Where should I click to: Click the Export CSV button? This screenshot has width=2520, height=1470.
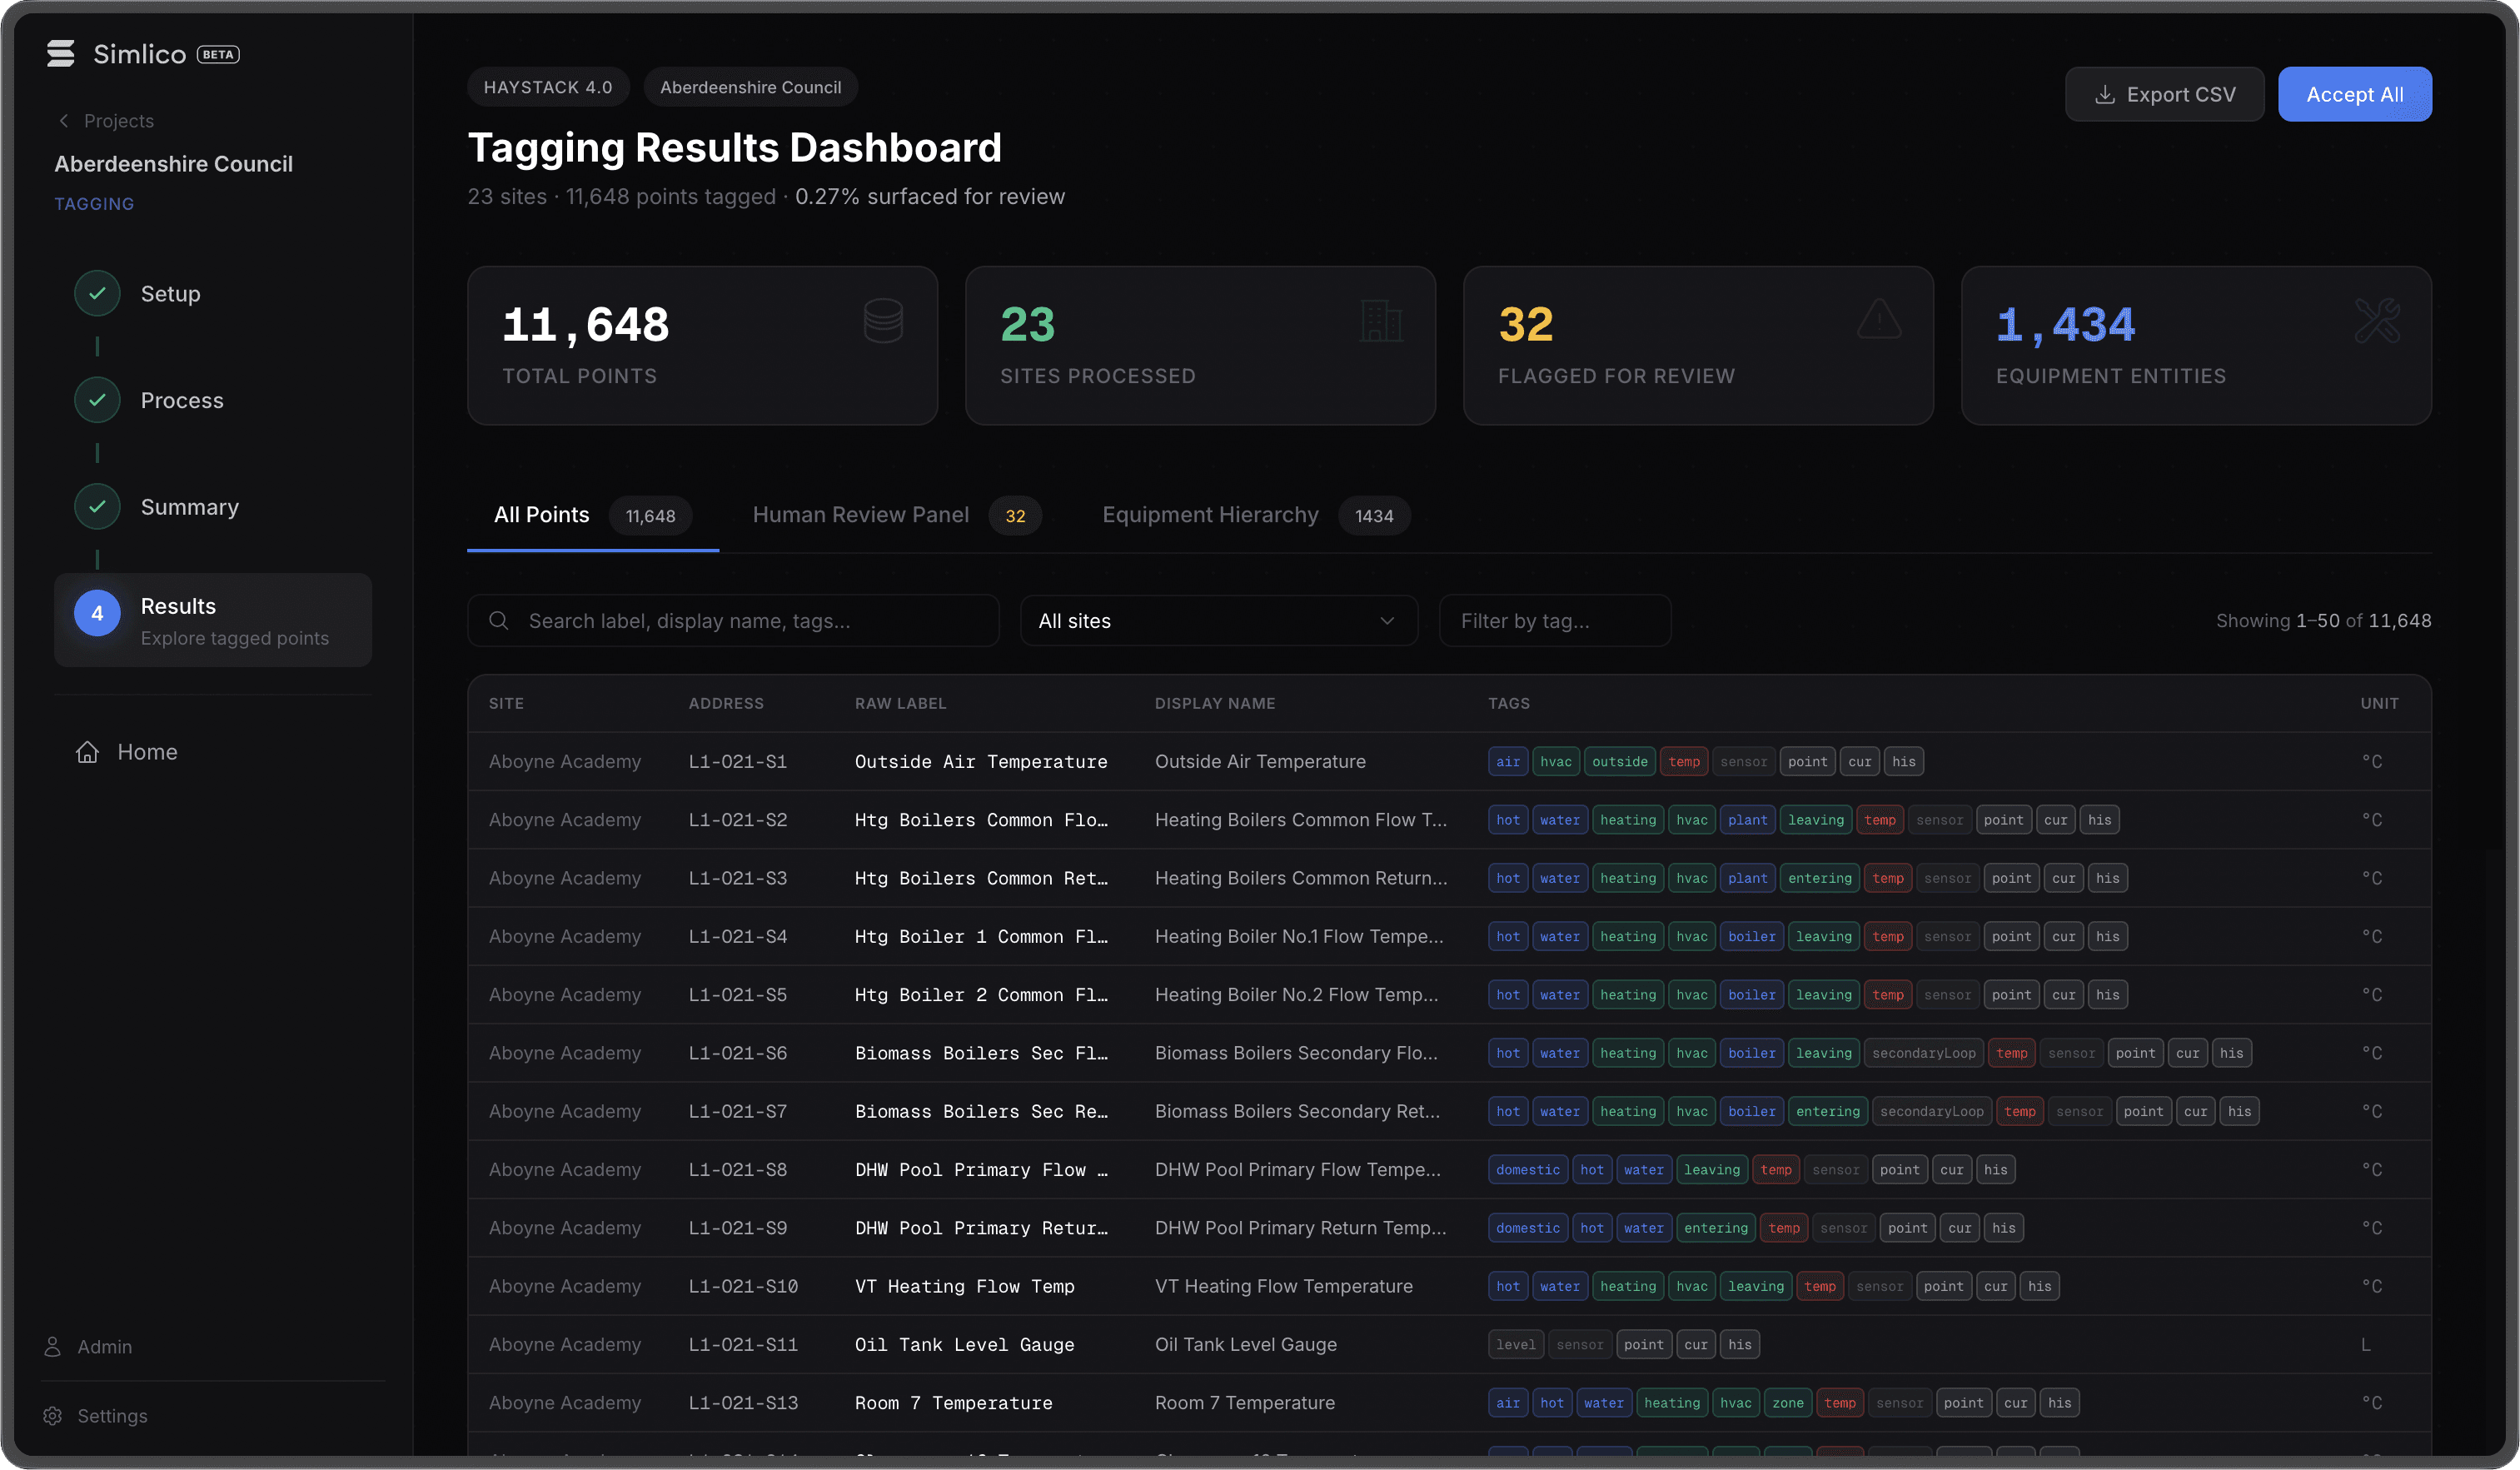[2164, 94]
